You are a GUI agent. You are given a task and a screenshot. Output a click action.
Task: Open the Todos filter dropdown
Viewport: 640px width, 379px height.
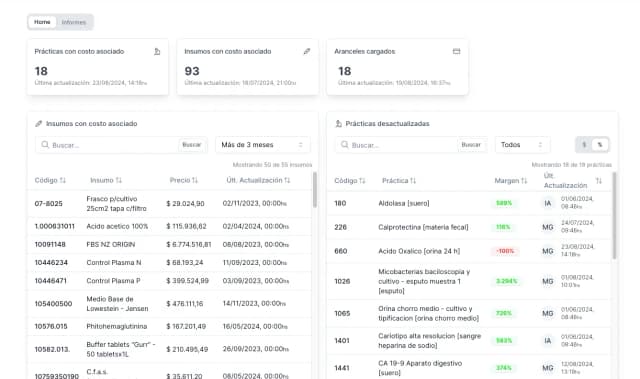click(x=522, y=145)
